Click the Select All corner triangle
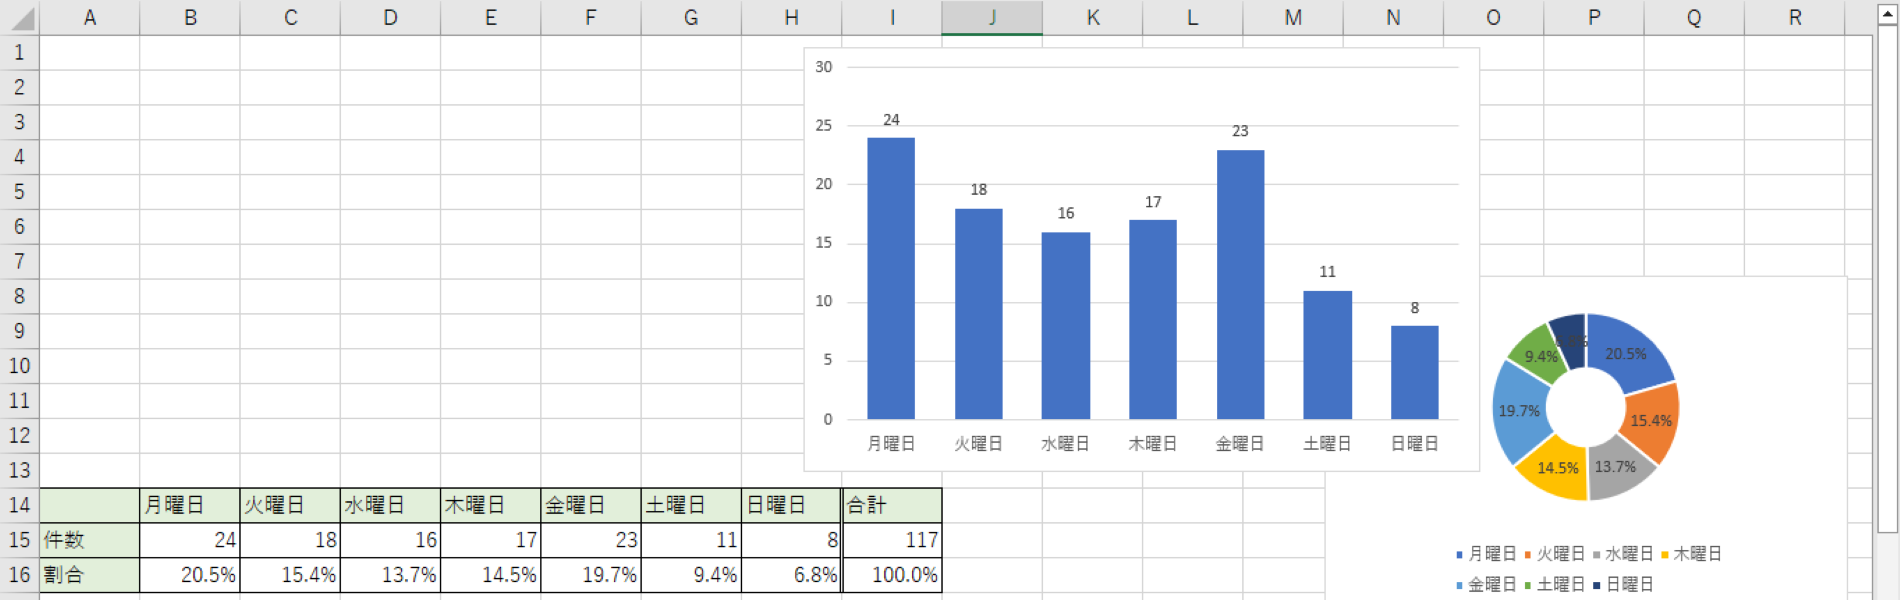The height and width of the screenshot is (600, 1900). tap(20, 18)
